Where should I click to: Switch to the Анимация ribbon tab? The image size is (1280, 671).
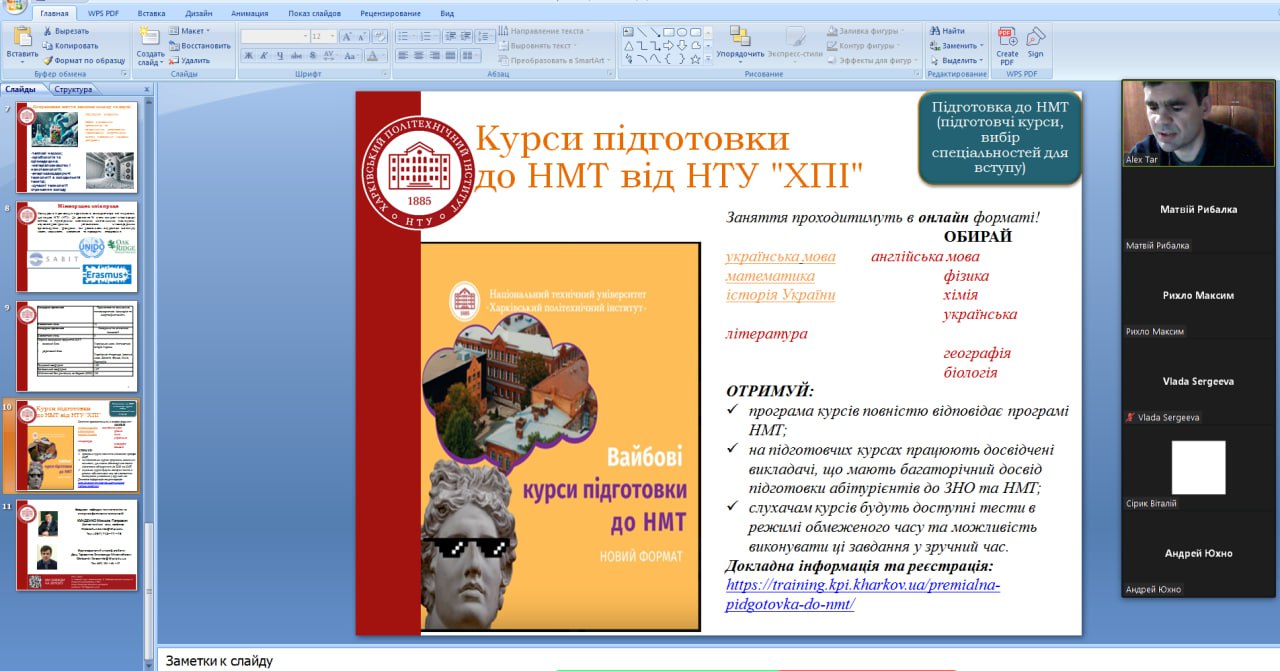tap(249, 14)
